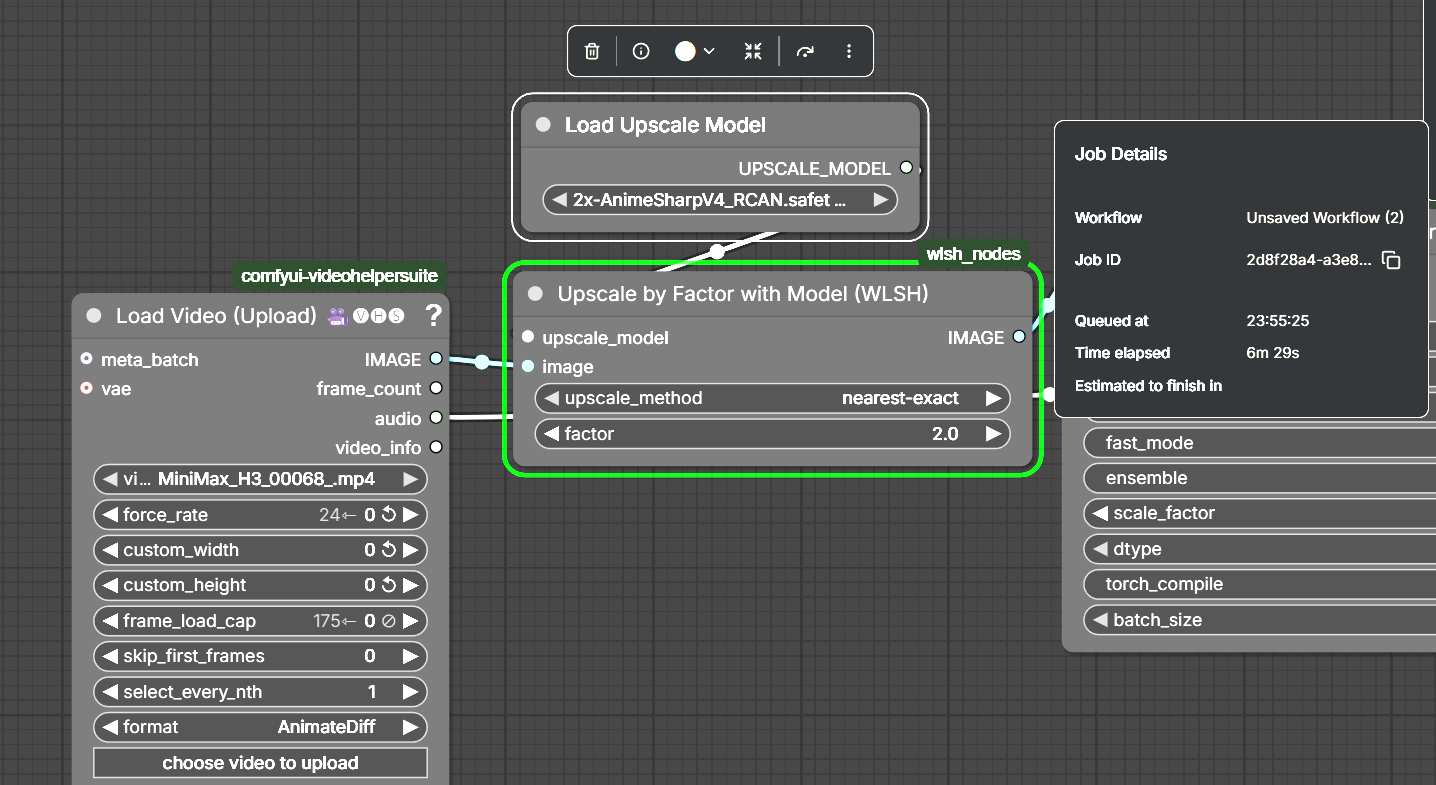1436x785 pixels.
Task: Toggle the ensemble option
Action: tap(1260, 478)
